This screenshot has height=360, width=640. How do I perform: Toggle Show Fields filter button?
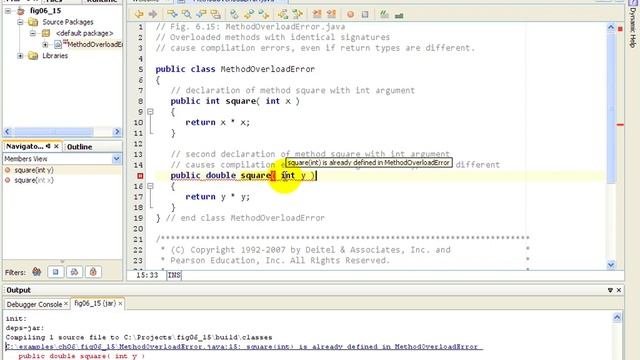tap(56, 272)
